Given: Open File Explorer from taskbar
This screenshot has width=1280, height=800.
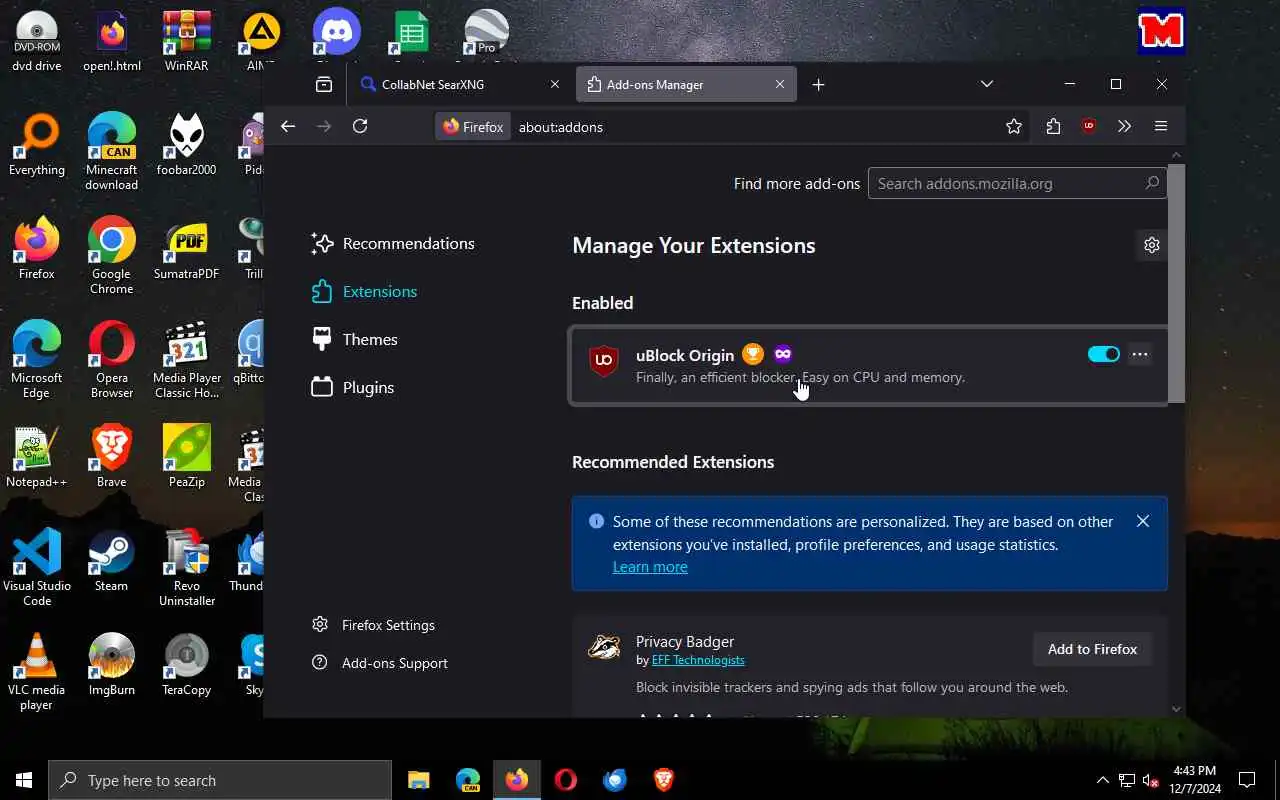Looking at the screenshot, I should click(x=419, y=780).
